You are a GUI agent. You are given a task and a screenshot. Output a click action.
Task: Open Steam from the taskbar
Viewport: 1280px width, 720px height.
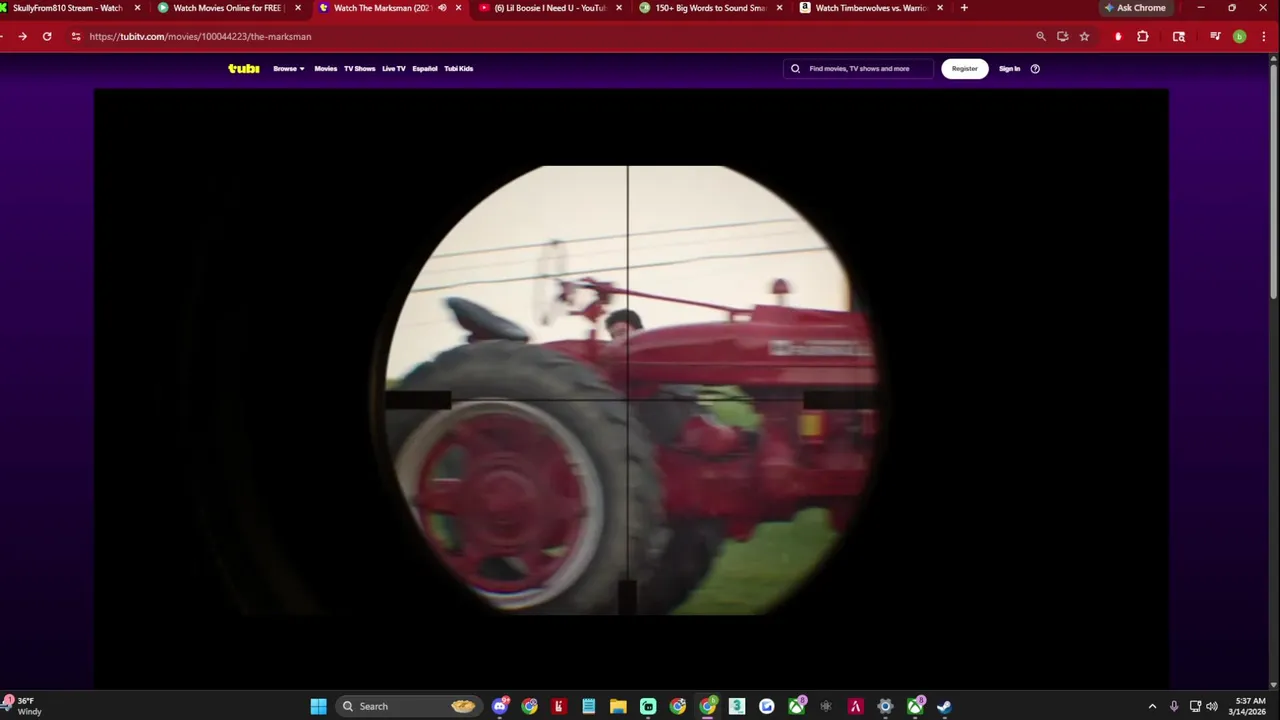coord(944,706)
